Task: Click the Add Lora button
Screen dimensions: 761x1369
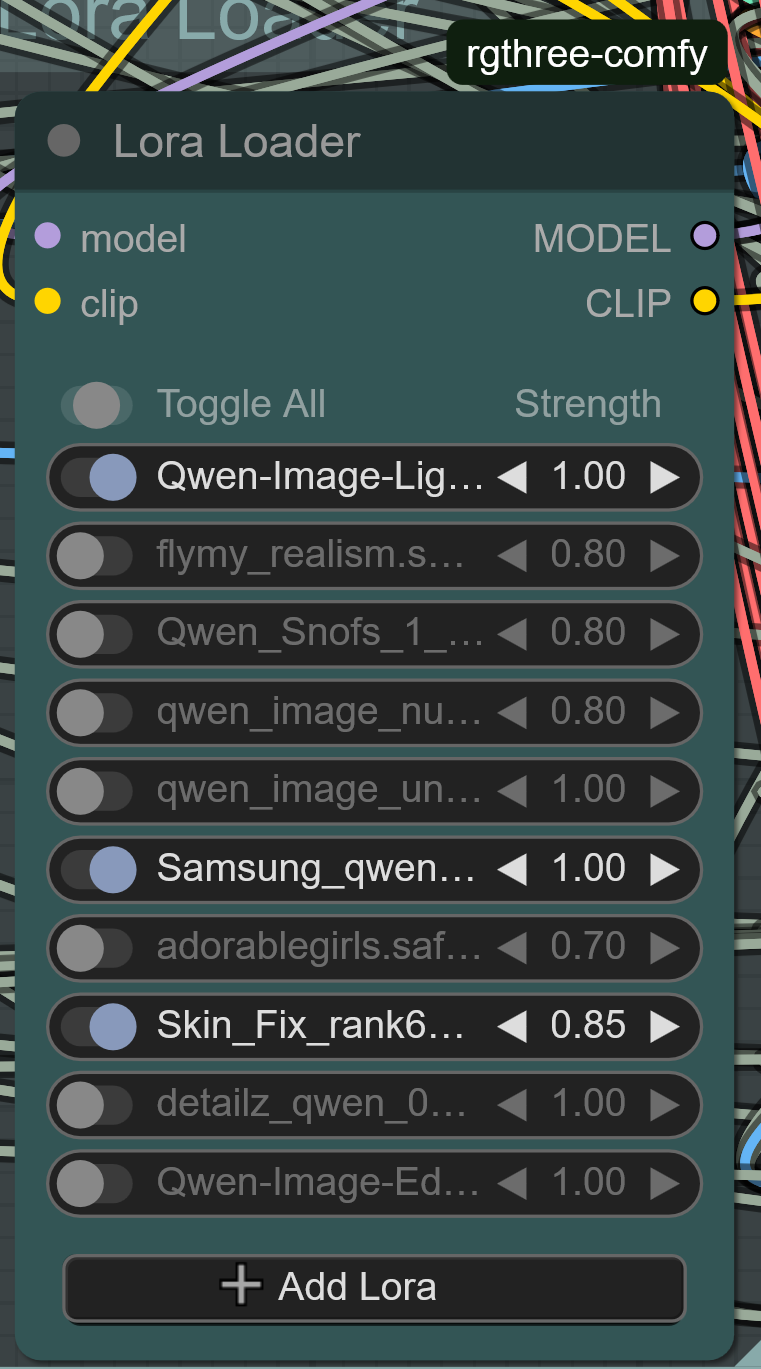Action: [x=375, y=1288]
